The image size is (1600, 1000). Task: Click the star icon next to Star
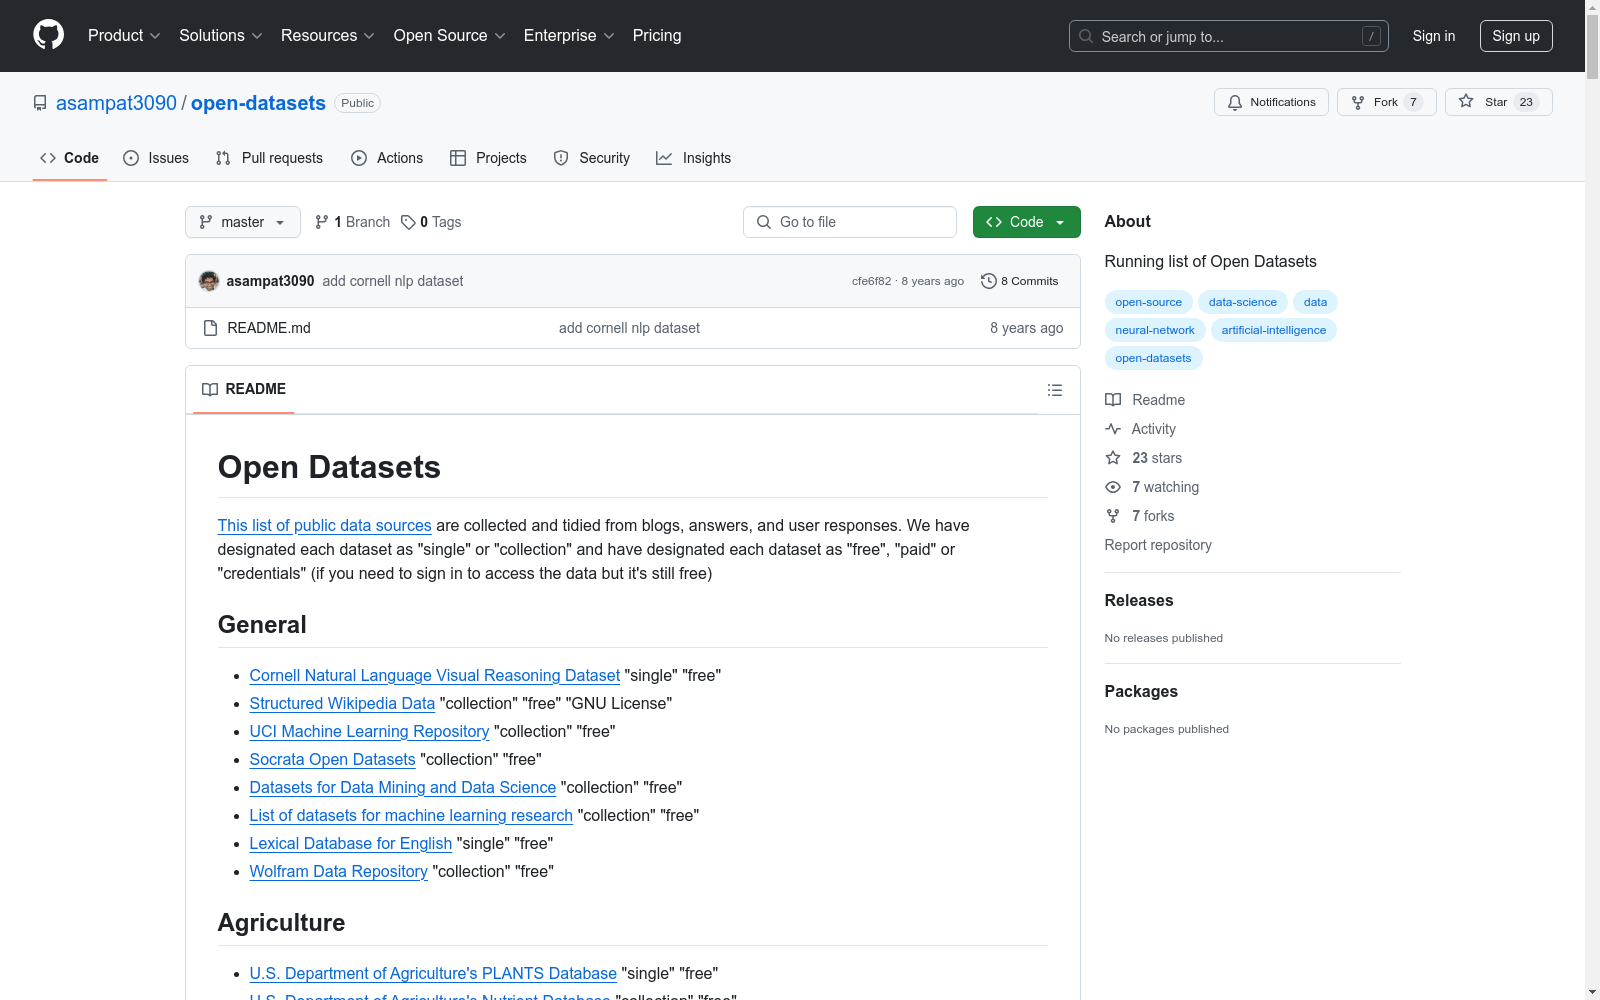(1466, 101)
